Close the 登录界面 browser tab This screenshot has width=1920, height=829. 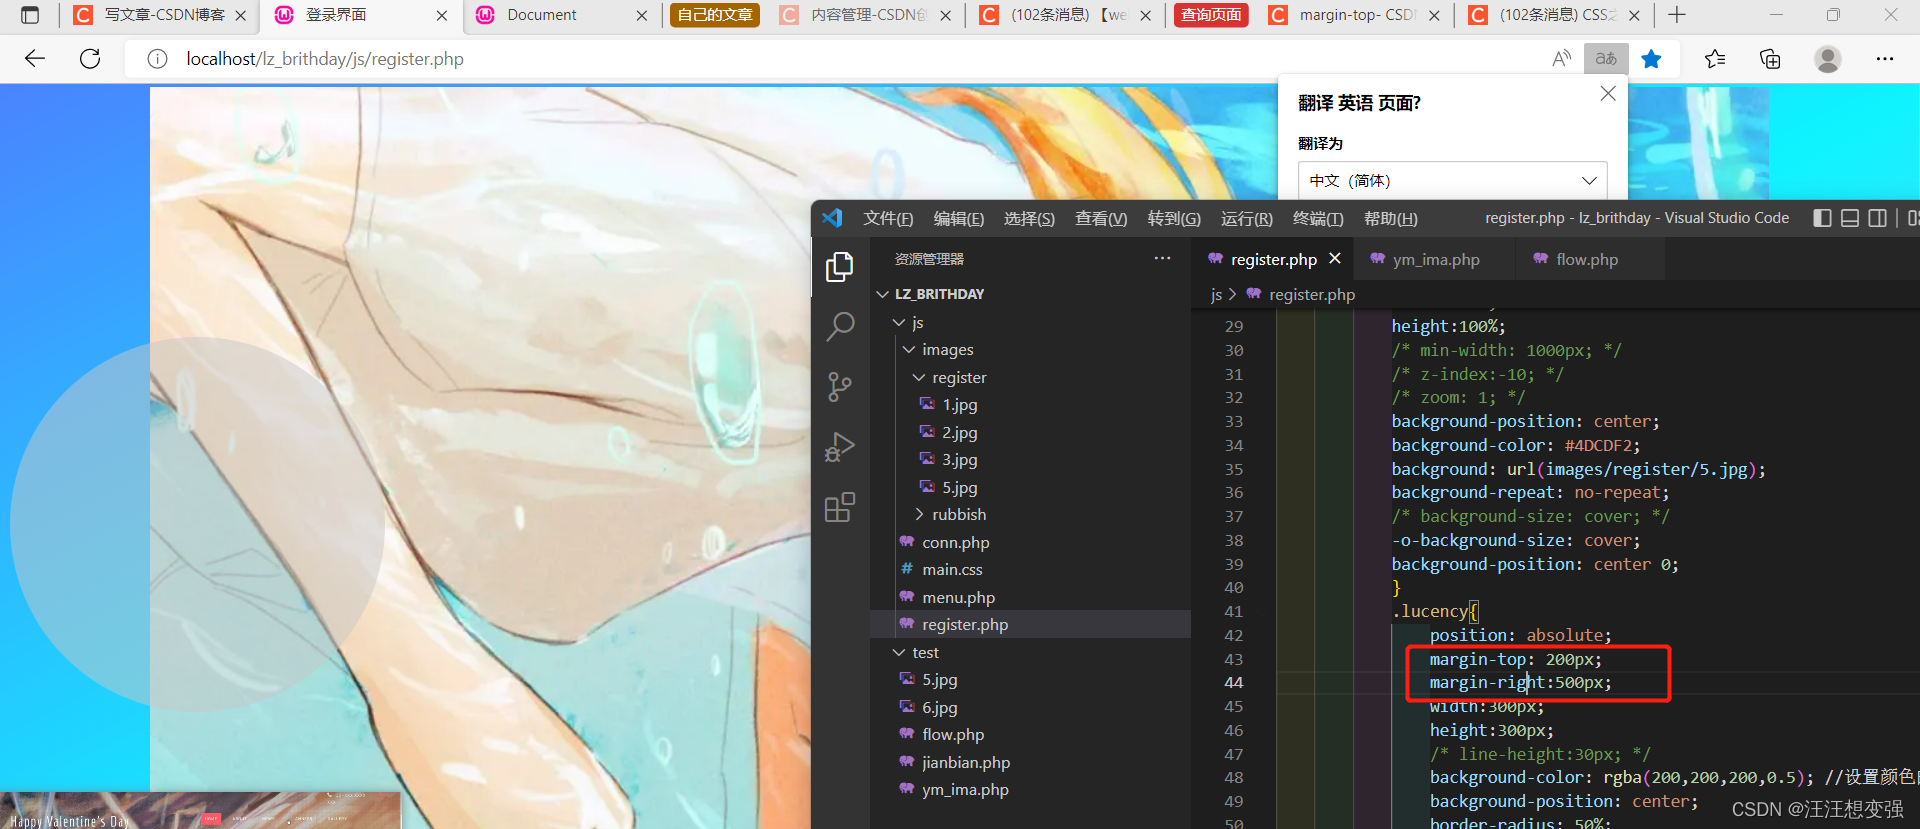click(x=442, y=15)
